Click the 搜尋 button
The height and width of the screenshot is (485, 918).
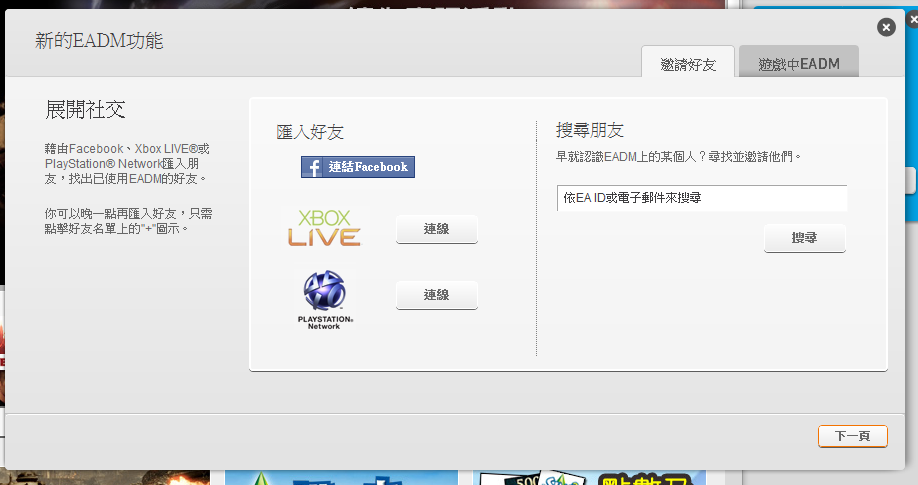click(x=804, y=239)
